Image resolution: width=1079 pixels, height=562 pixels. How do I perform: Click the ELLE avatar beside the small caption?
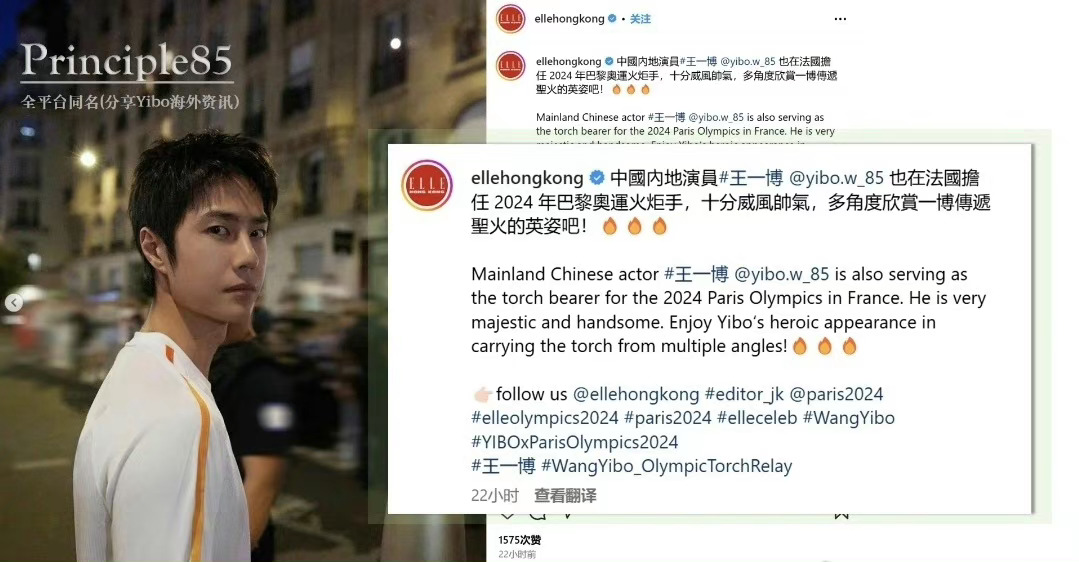[x=511, y=66]
